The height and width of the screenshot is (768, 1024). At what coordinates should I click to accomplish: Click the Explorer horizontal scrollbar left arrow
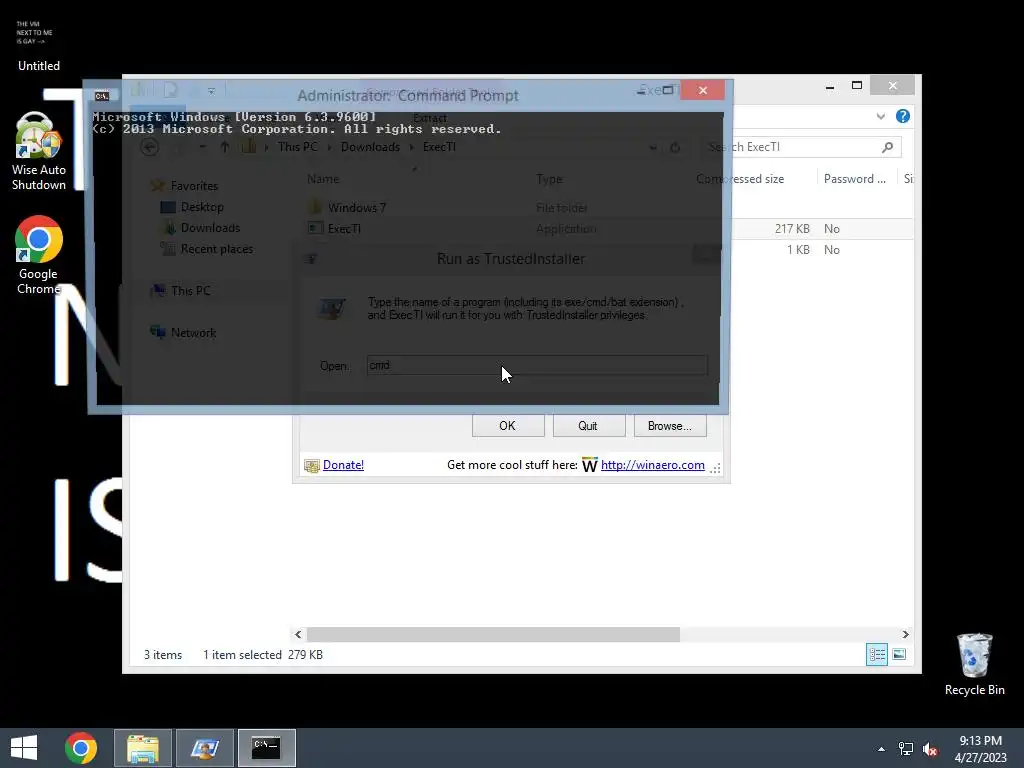[x=298, y=634]
